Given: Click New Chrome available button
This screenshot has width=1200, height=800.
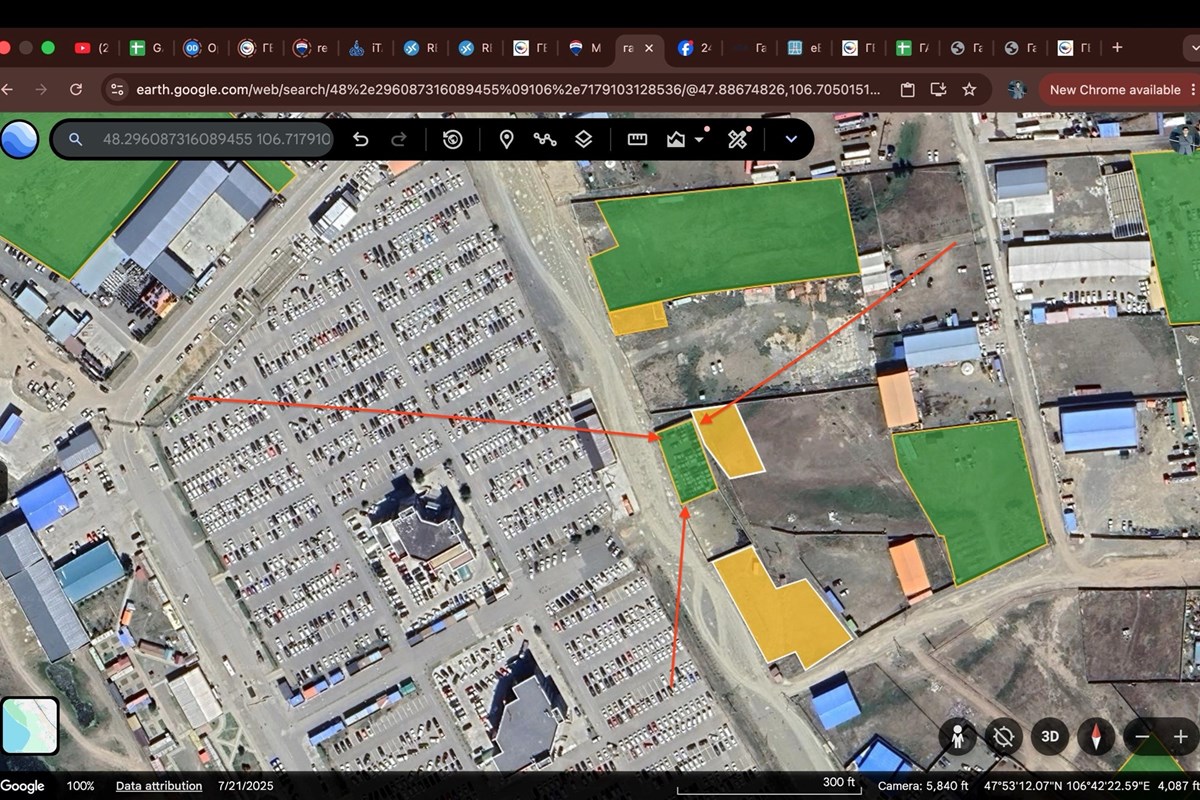Looking at the screenshot, I should [1114, 90].
